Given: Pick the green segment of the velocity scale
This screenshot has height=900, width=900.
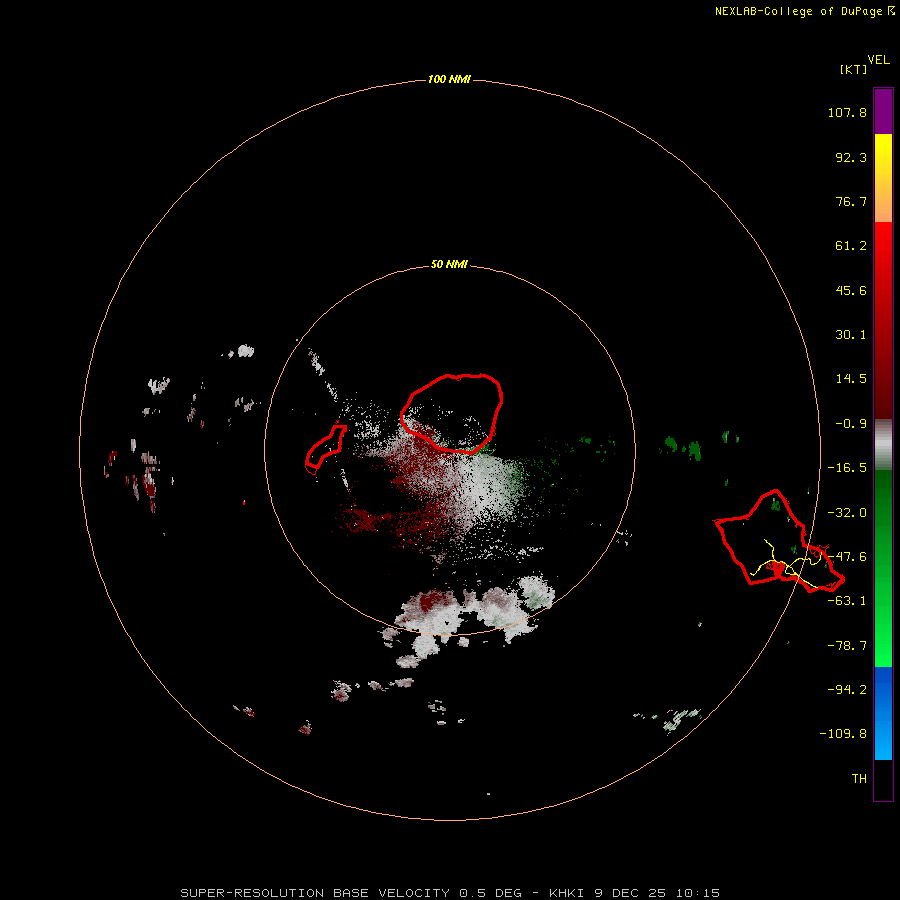Looking at the screenshot, I should point(883,568).
